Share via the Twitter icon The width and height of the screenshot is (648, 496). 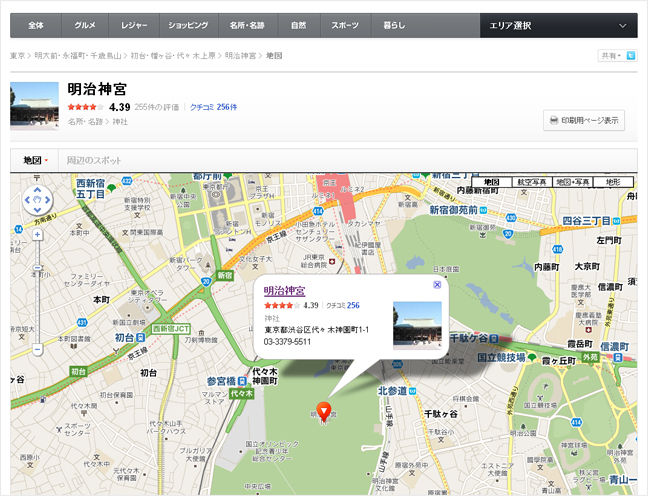tap(631, 55)
